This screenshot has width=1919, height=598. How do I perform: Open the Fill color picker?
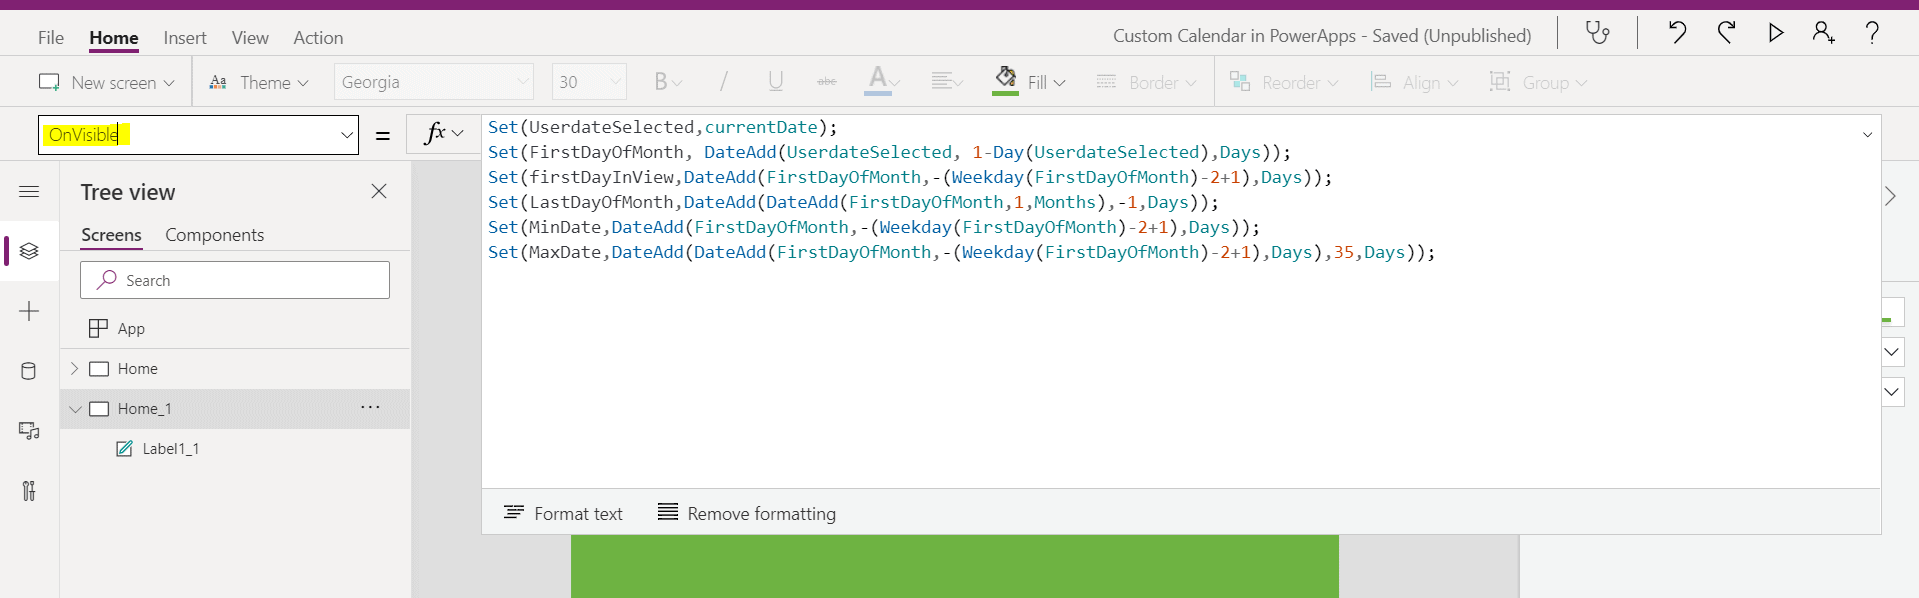1029,81
